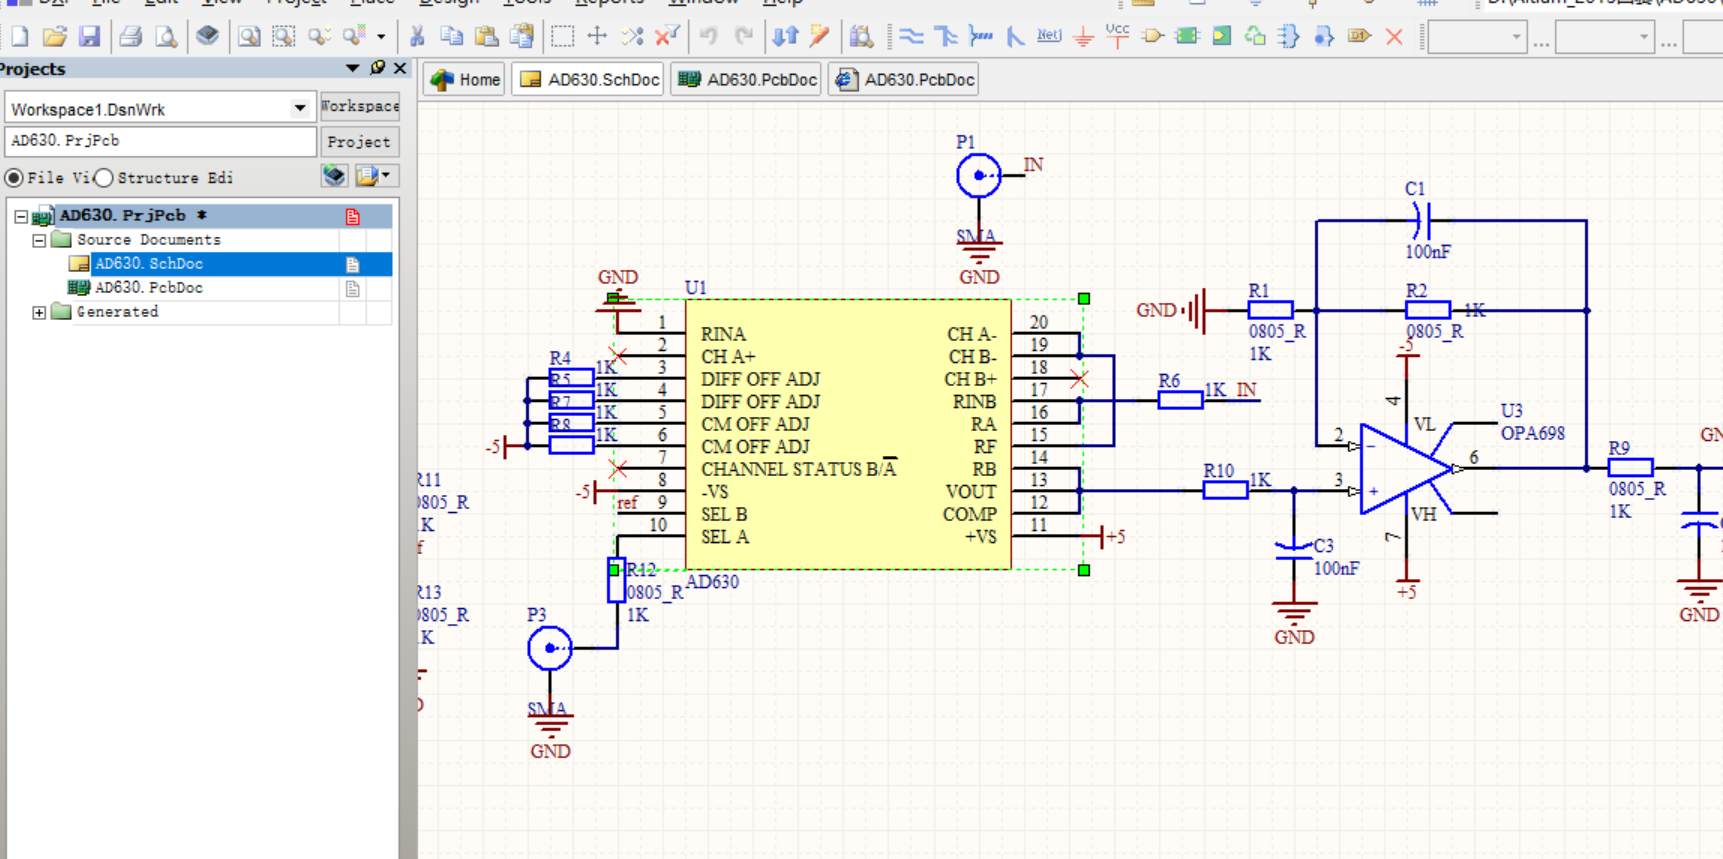The width and height of the screenshot is (1723, 859).
Task: Open the devices view layers icon
Action: tap(207, 37)
